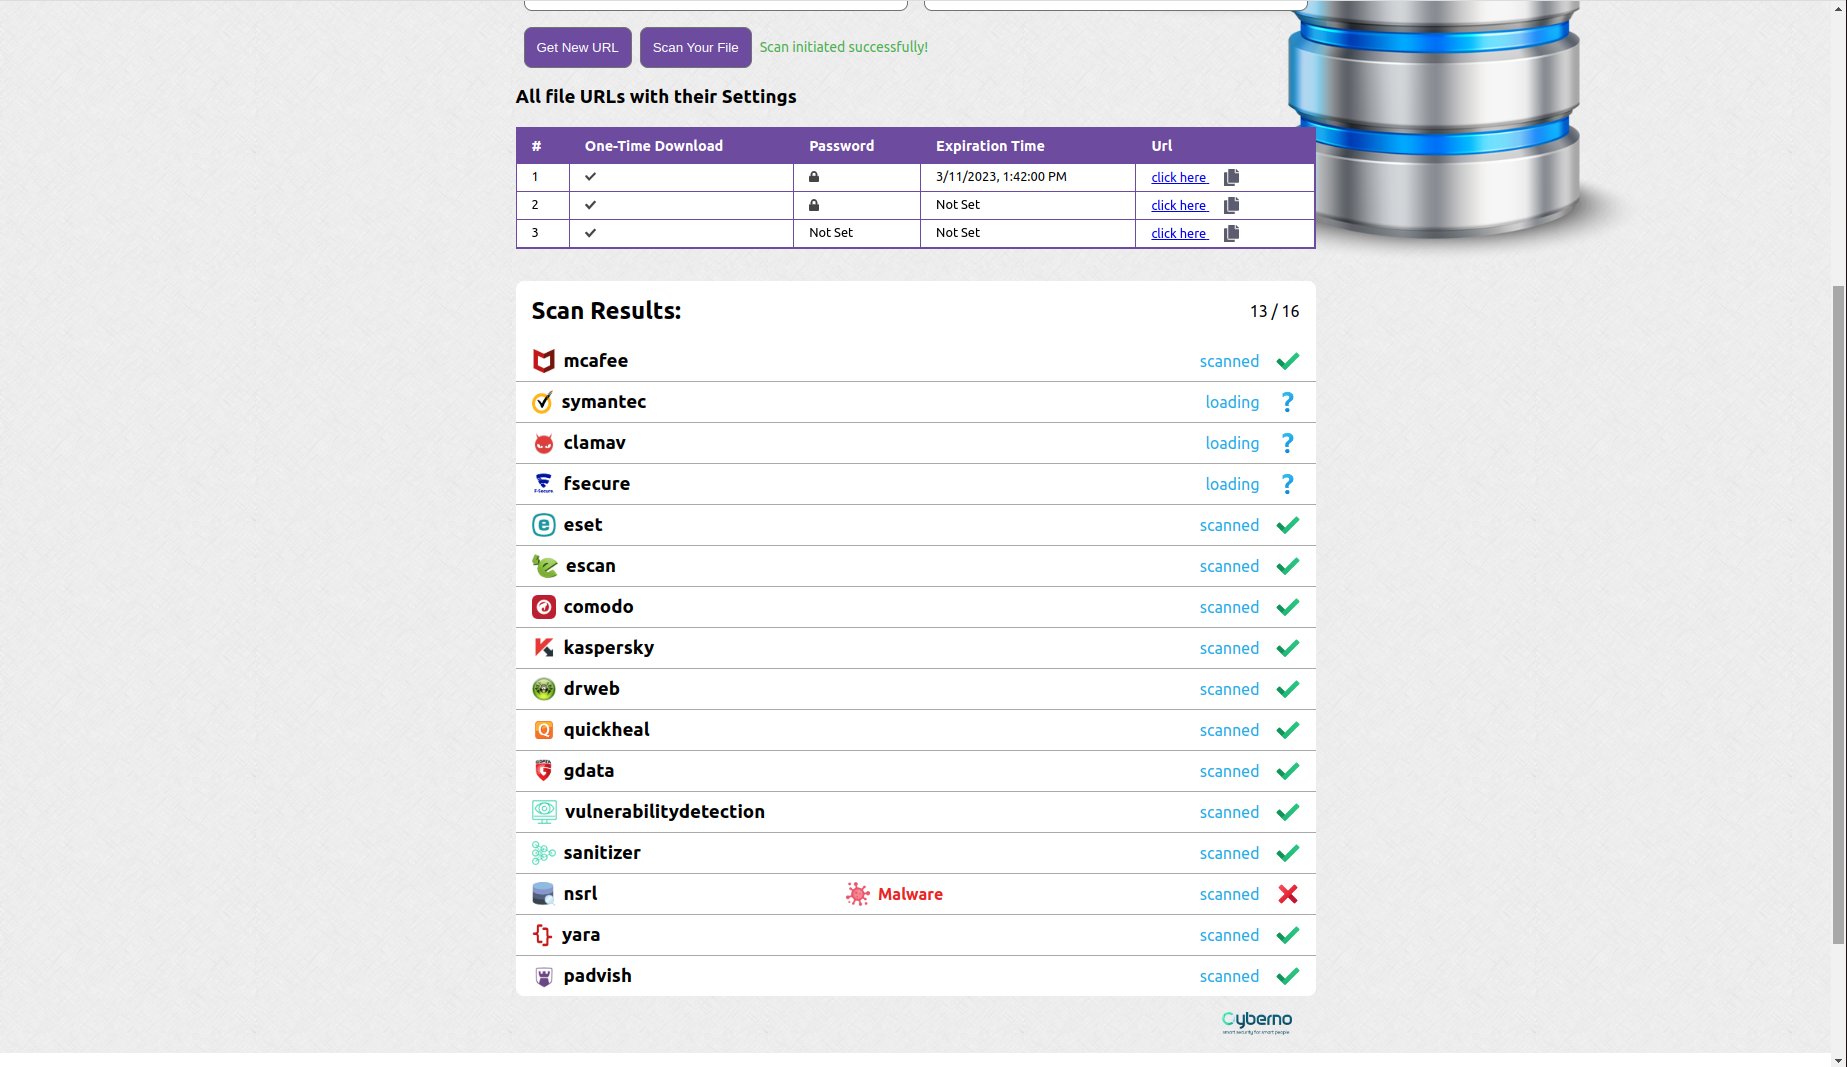Screen dimensions: 1847x1067
Task: Click the ClamAV logo icon
Action: 543,443
